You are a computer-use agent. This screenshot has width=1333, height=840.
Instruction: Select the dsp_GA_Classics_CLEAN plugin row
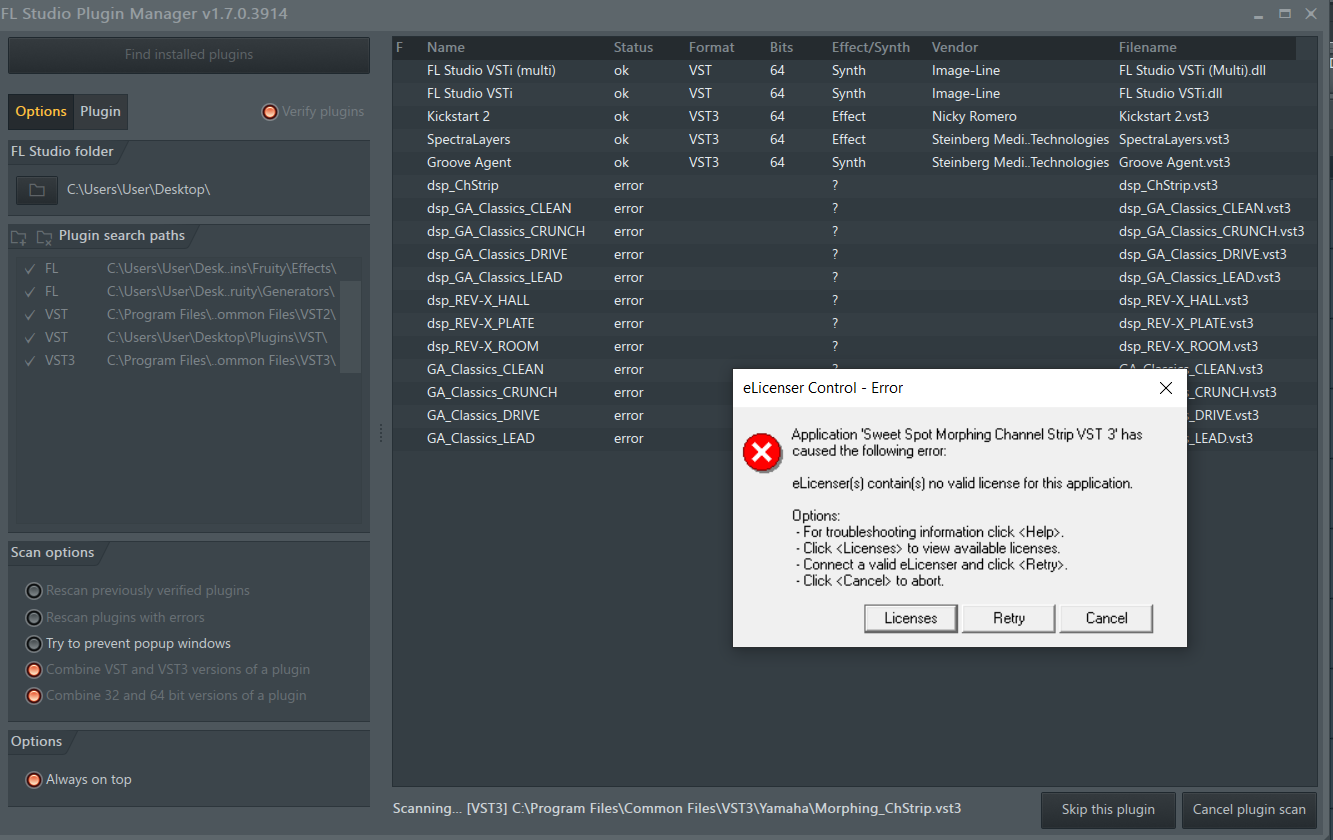(x=855, y=209)
